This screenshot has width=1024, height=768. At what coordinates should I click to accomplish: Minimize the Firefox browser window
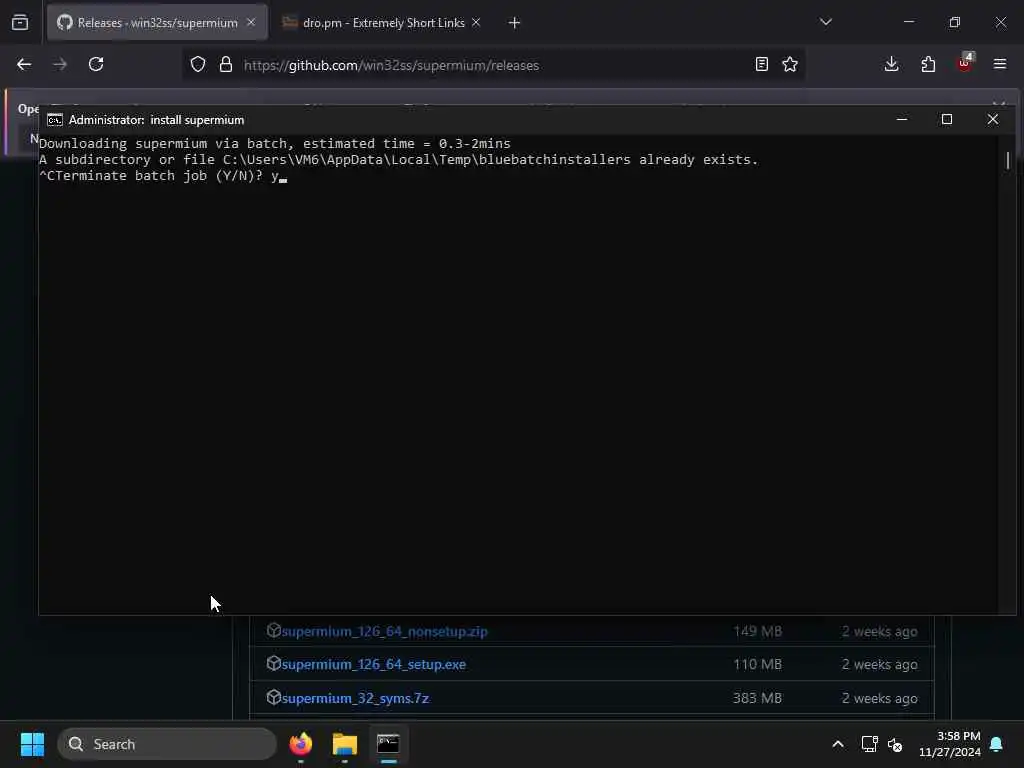908,22
